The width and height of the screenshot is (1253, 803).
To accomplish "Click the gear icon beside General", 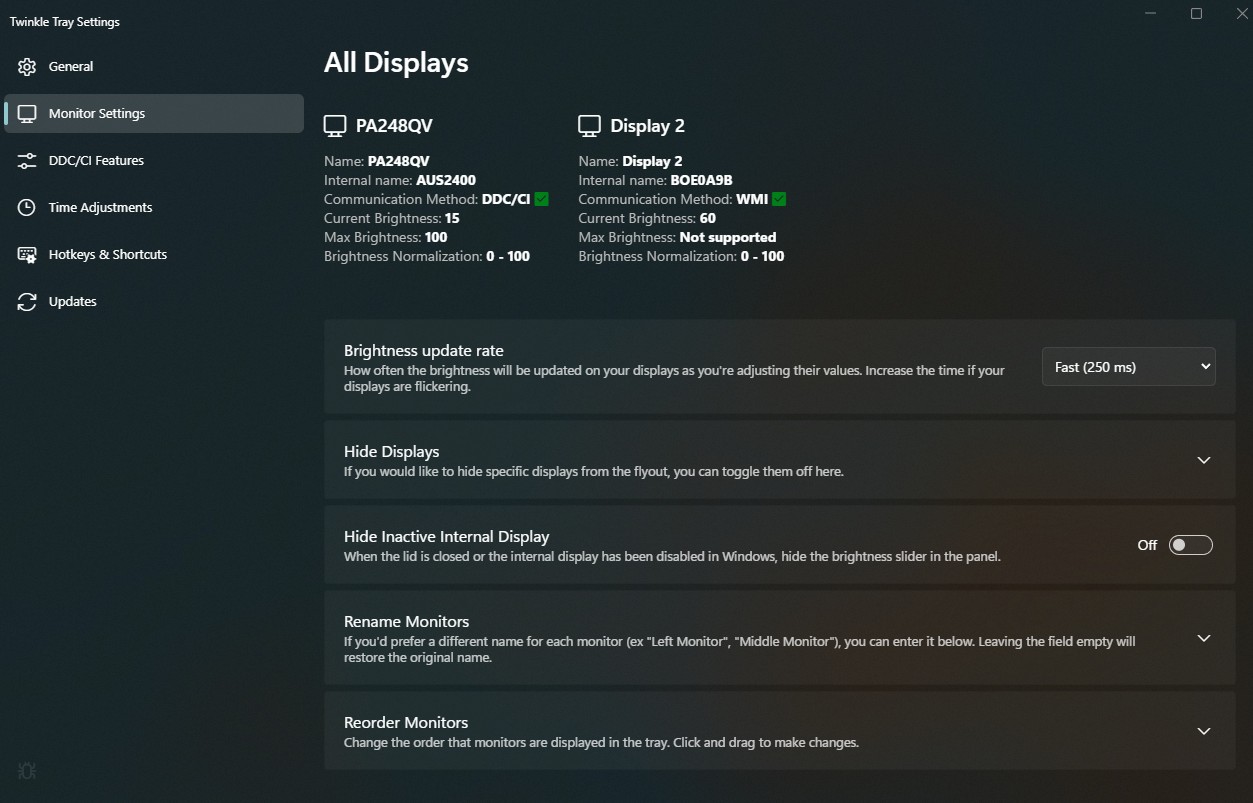I will tap(27, 67).
